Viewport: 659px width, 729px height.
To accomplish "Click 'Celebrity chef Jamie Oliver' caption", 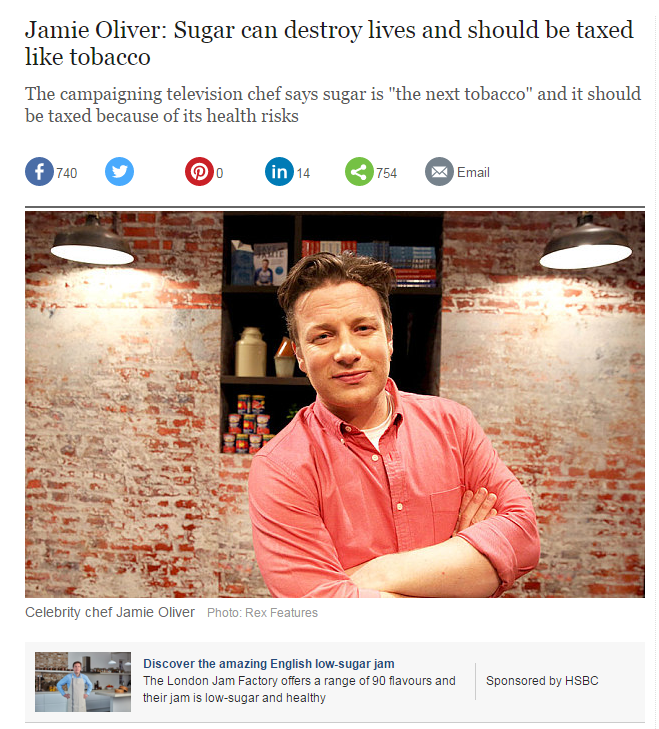I will (x=110, y=612).
